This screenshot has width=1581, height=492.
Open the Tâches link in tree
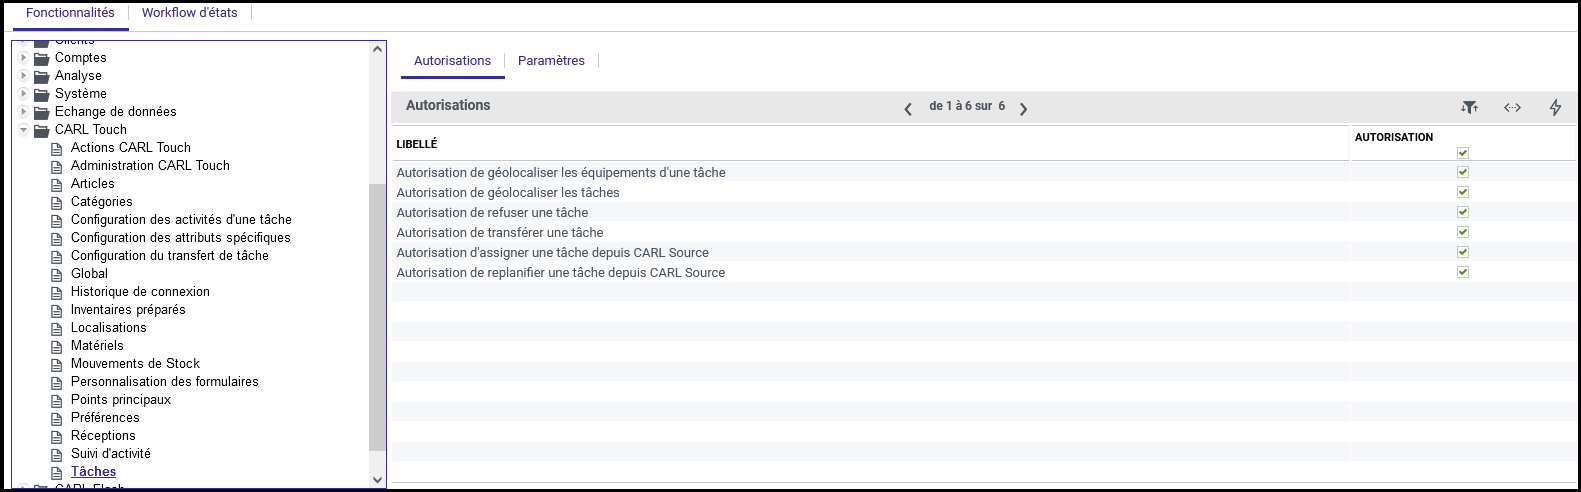pyautogui.click(x=93, y=472)
